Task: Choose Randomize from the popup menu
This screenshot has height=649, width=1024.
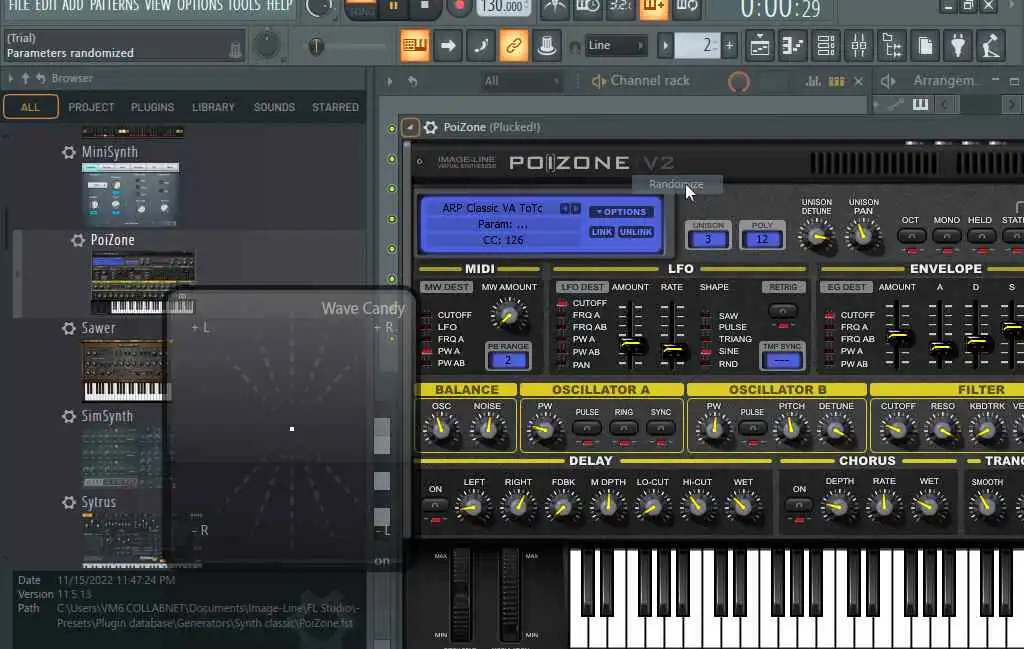Action: point(677,185)
